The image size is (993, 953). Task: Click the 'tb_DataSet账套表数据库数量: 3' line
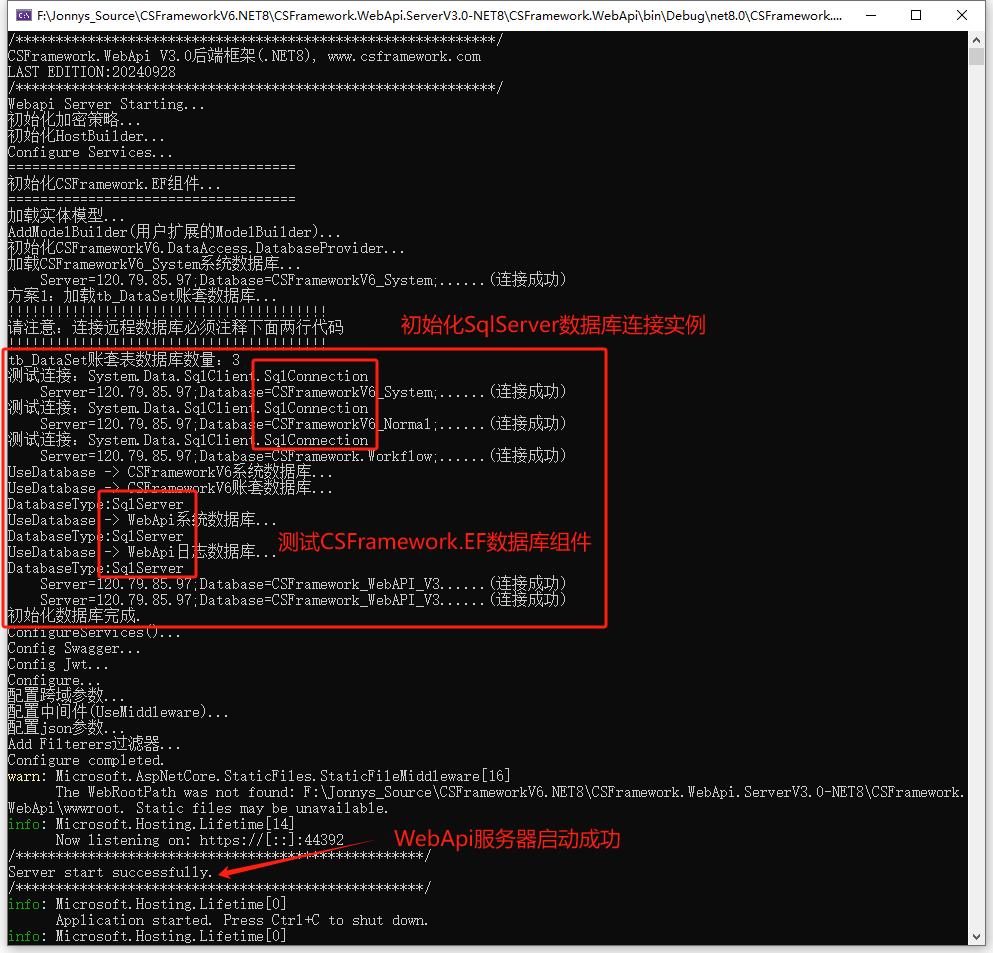119,360
